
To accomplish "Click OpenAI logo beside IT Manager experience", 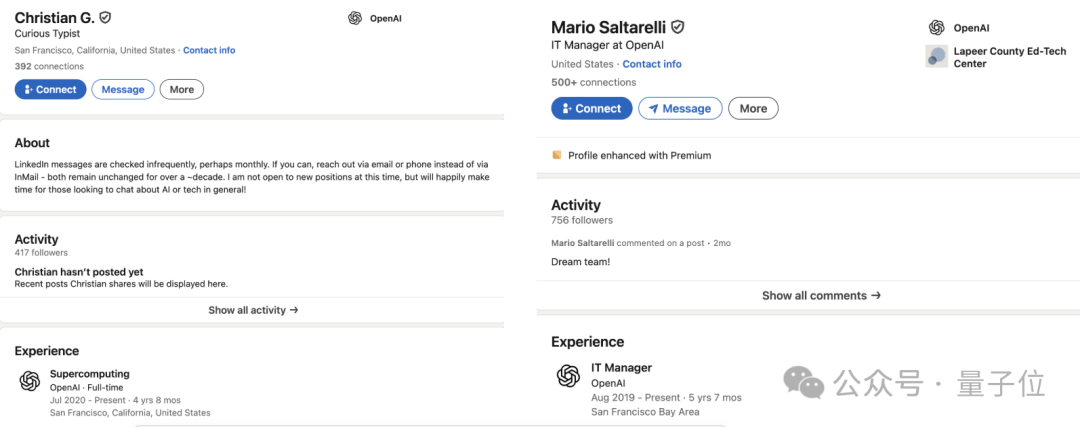I will click(x=568, y=375).
